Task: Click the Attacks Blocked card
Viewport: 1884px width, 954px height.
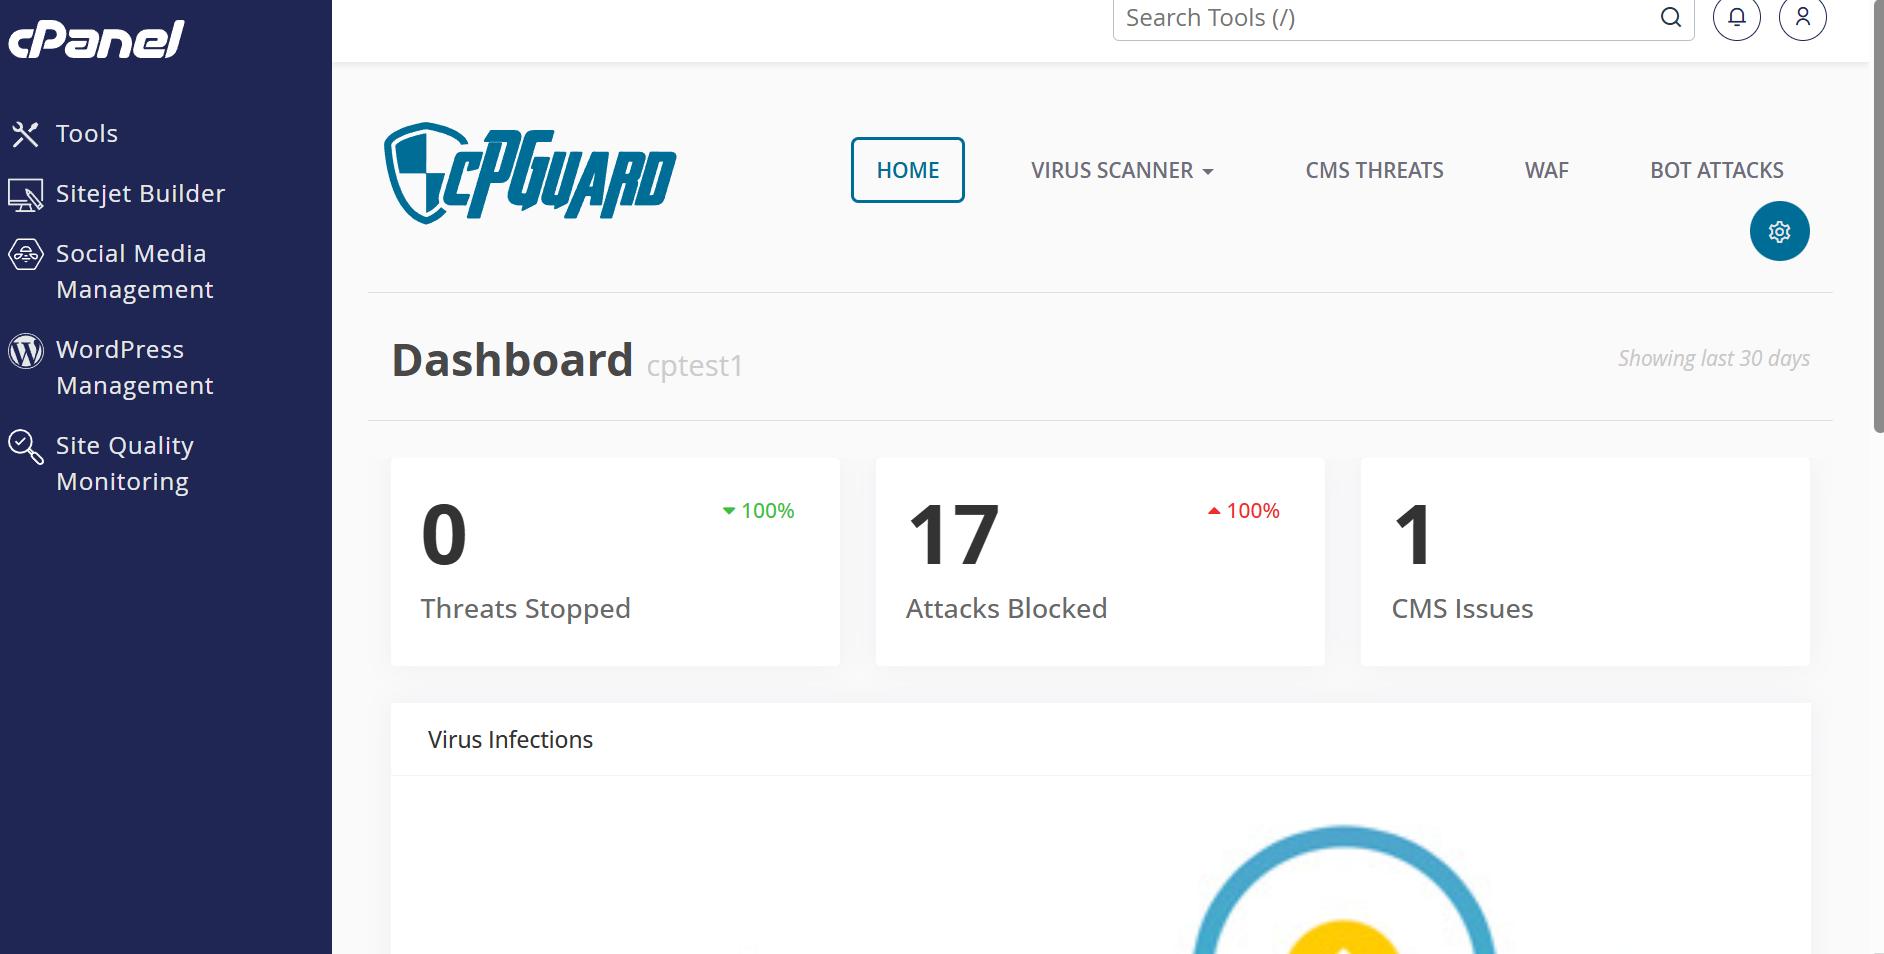Action: point(1100,562)
